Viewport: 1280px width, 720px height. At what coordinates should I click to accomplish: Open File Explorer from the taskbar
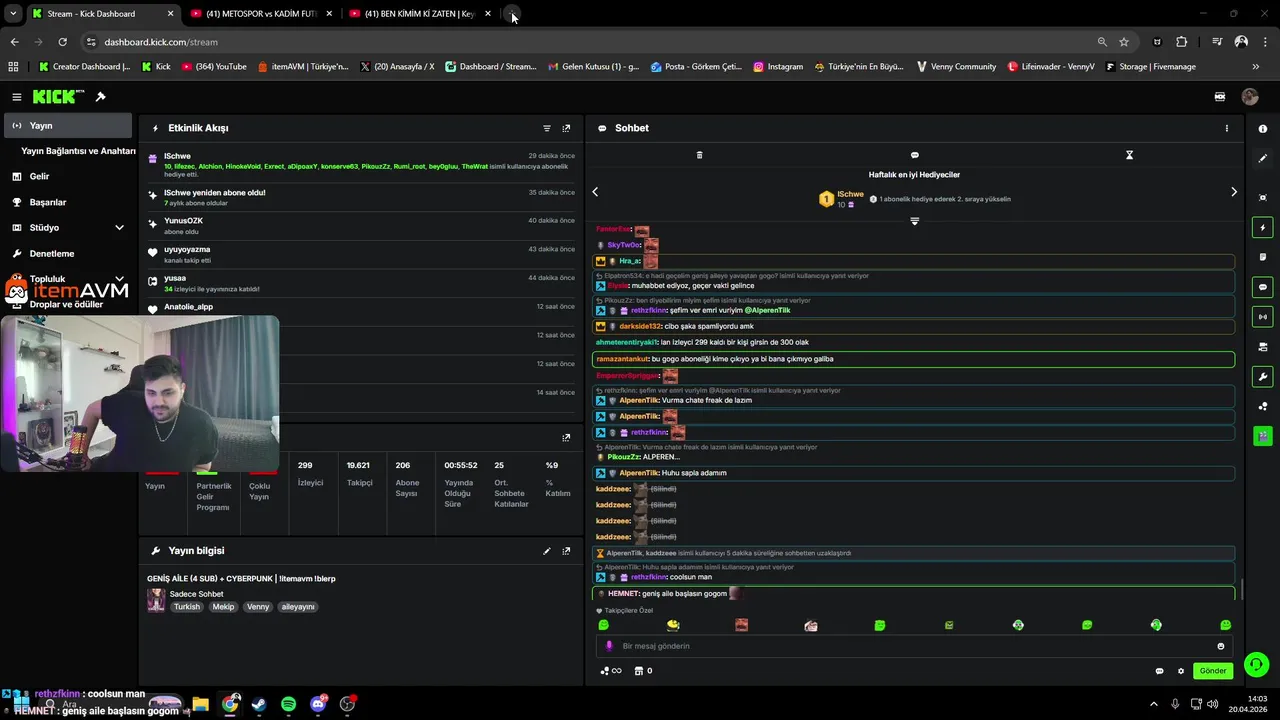(200, 704)
